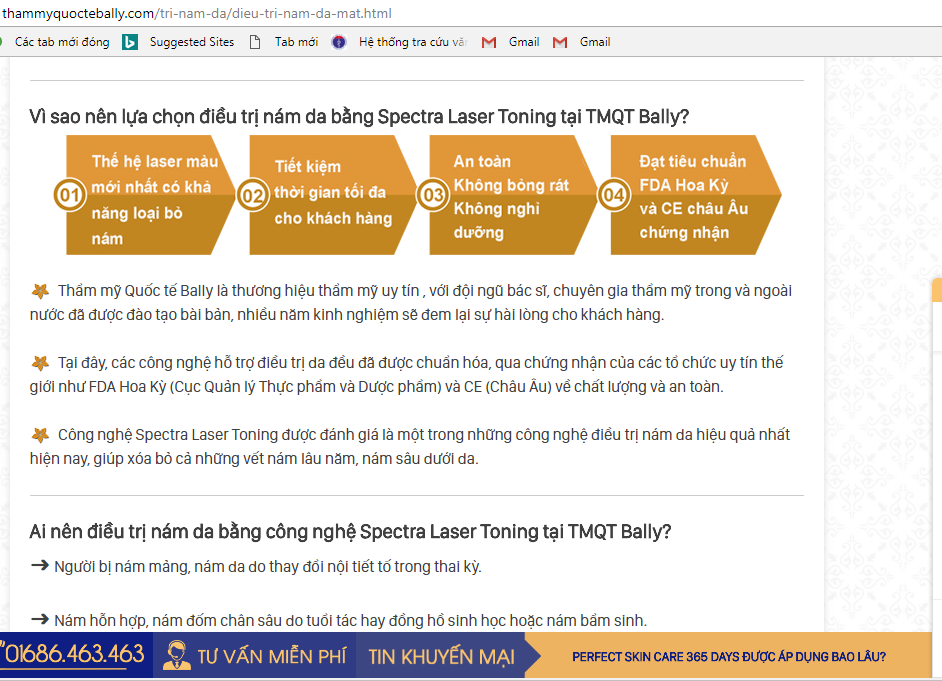Open the "Hệ thống tra cứu" bookmark icon
The image size is (942, 681).
coord(338,42)
